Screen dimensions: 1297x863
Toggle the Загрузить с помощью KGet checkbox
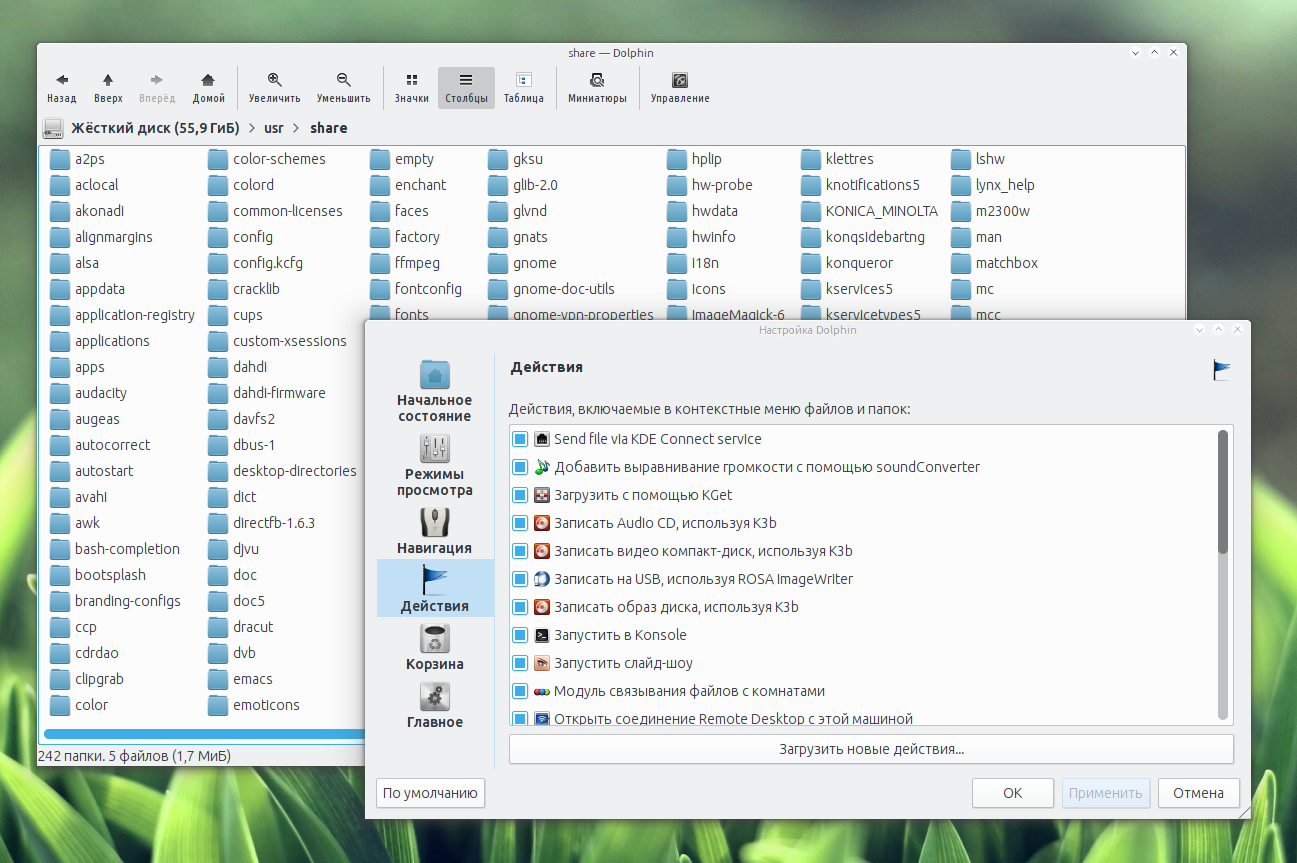point(520,495)
